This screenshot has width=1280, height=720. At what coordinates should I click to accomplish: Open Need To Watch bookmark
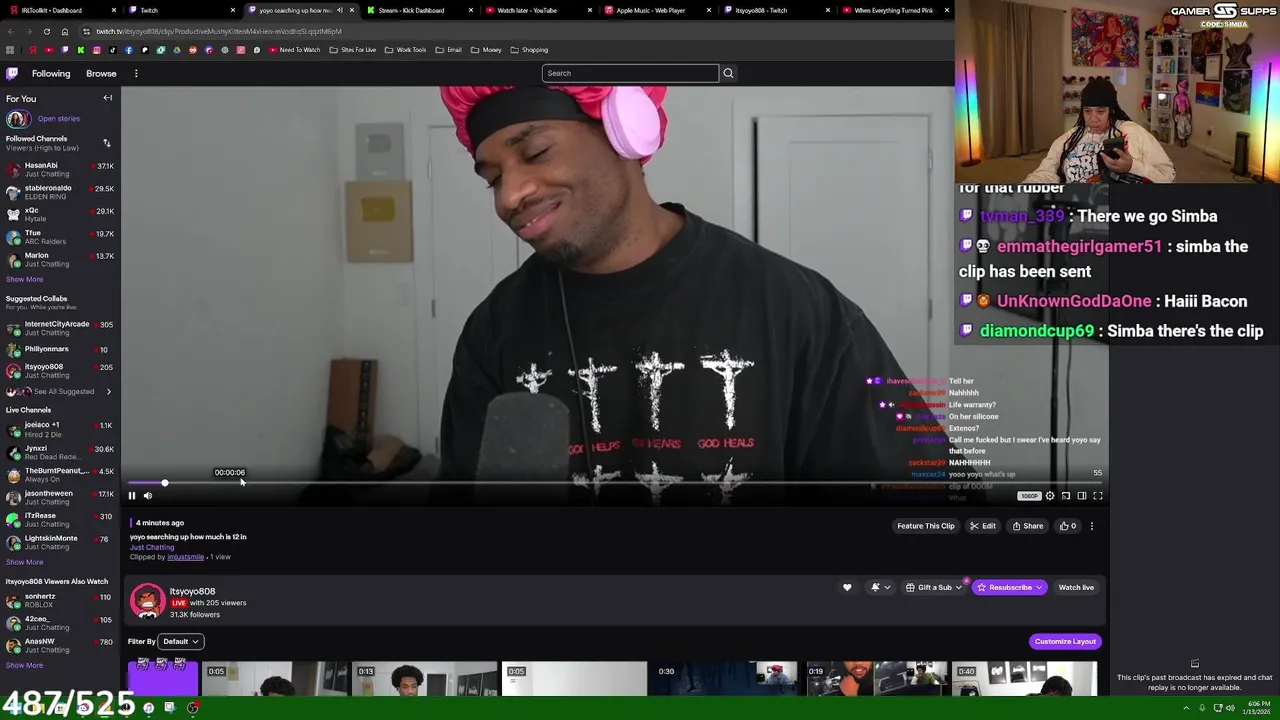[294, 50]
